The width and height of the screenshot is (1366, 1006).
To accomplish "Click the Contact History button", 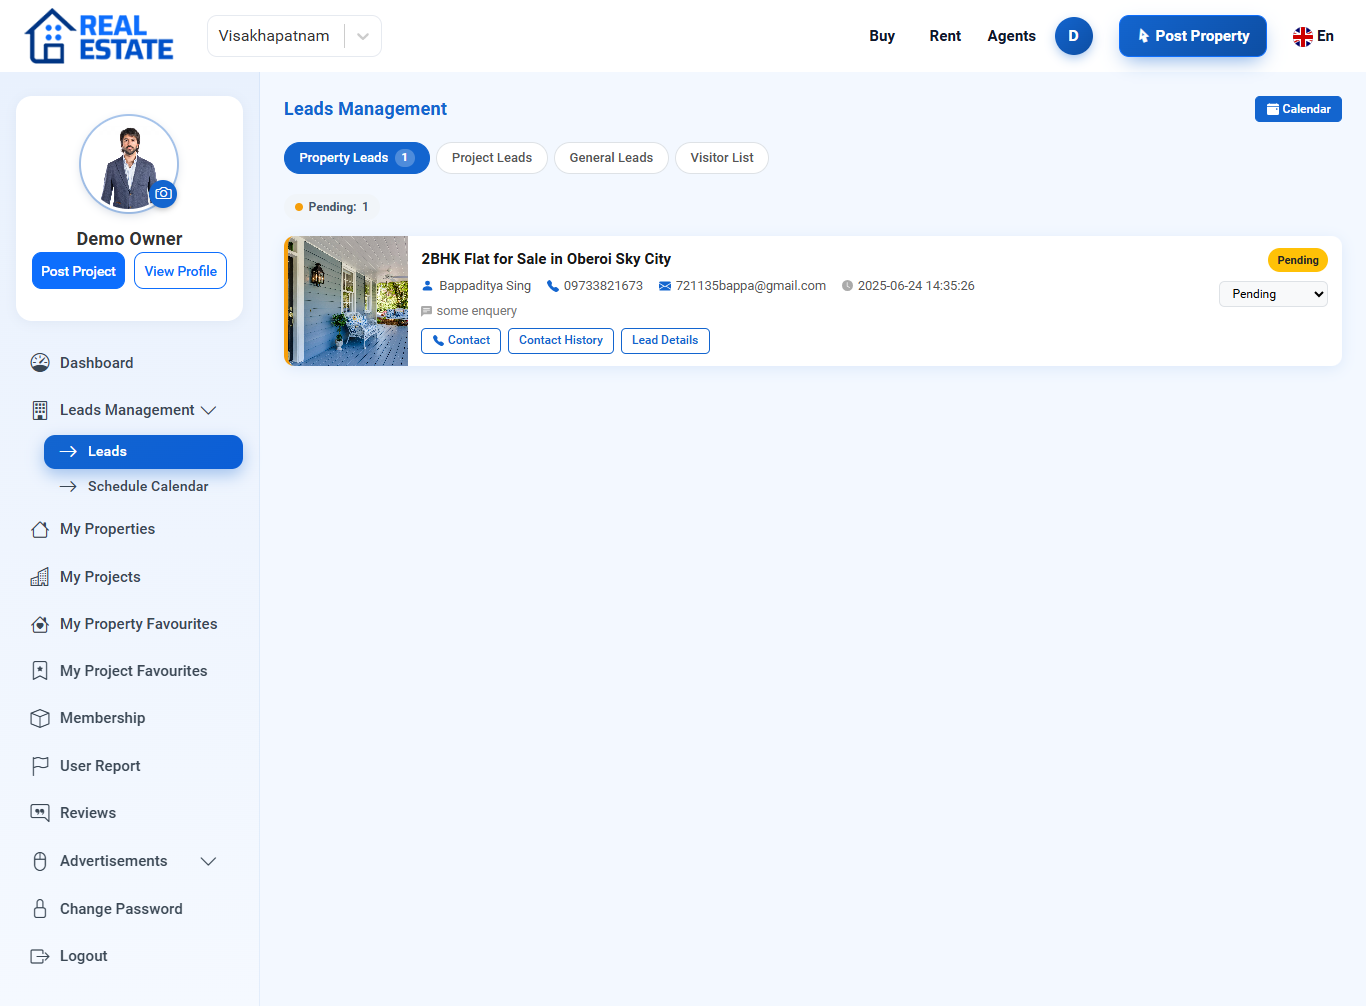I will click(561, 341).
